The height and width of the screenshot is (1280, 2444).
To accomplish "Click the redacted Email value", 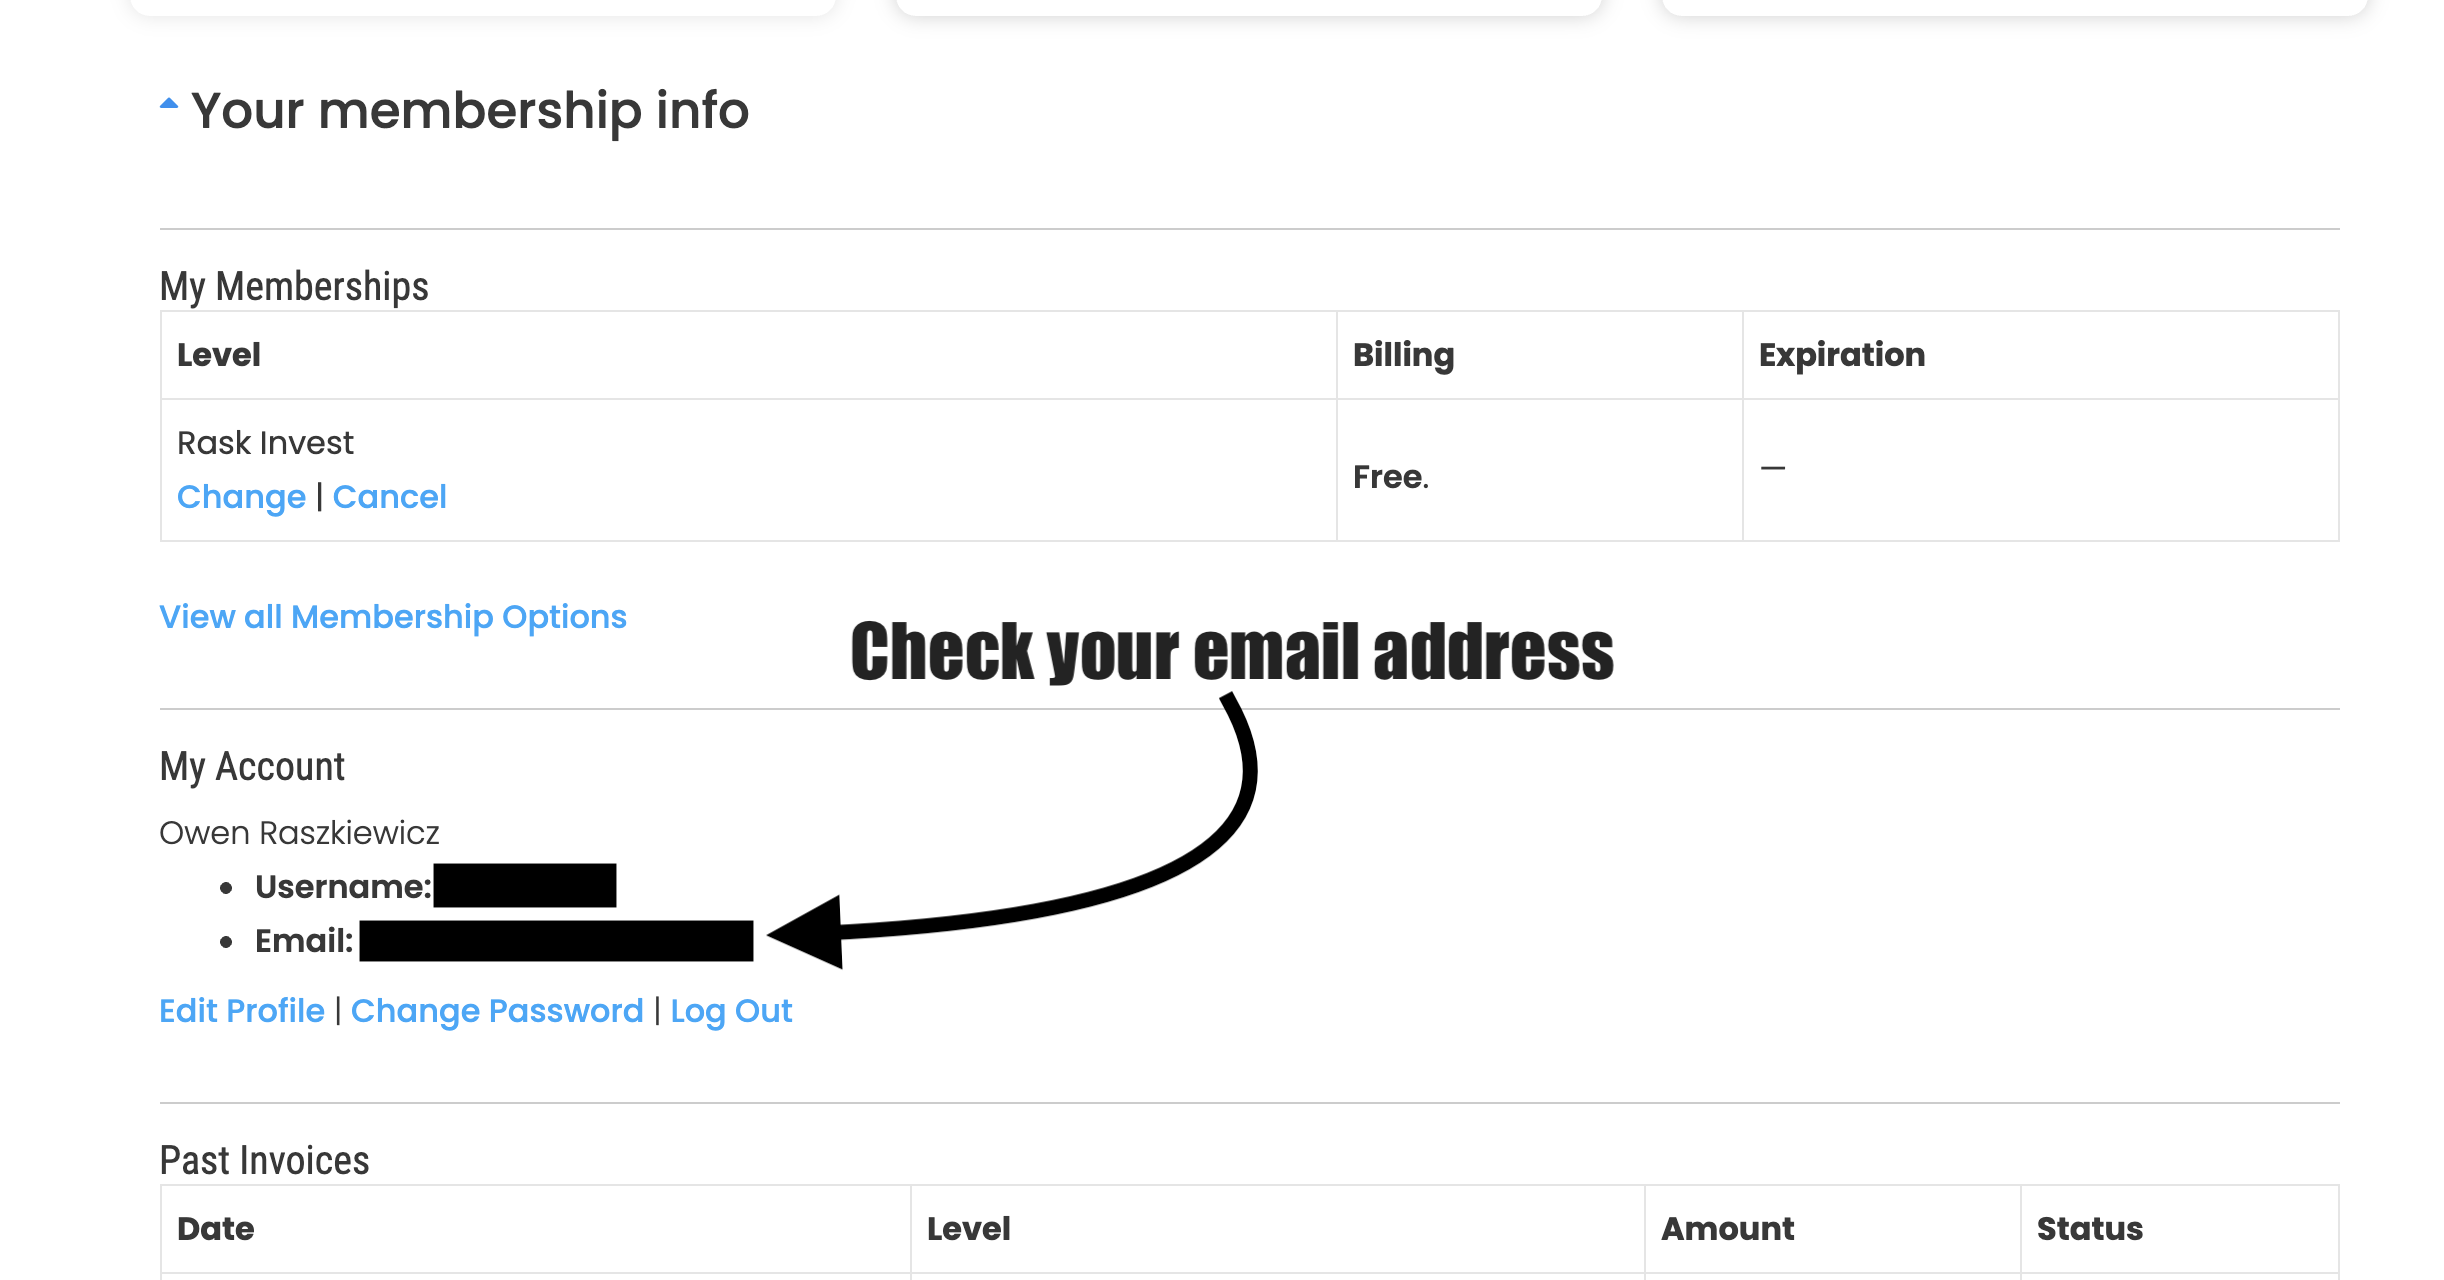I will point(556,941).
